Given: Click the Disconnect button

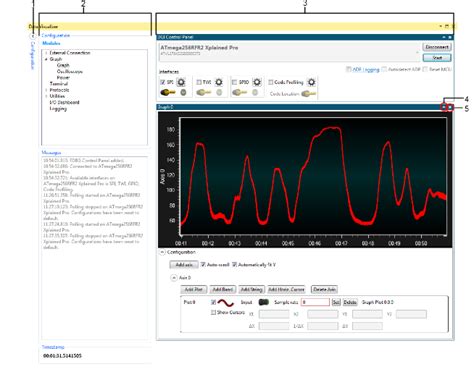Looking at the screenshot, I should (437, 47).
